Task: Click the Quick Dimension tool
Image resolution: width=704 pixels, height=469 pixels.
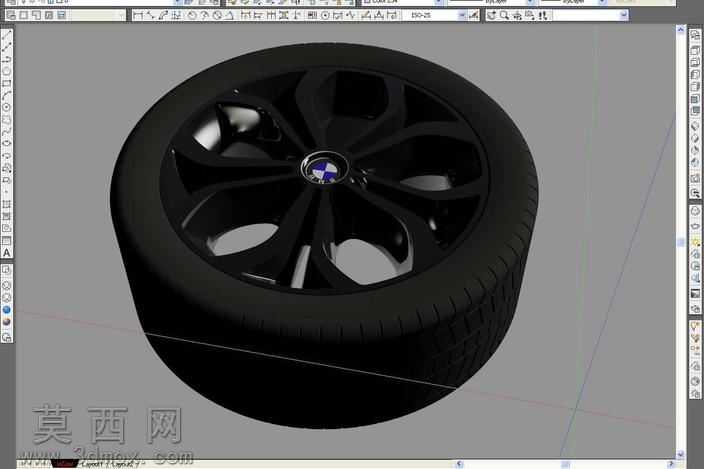Action: tap(245, 16)
